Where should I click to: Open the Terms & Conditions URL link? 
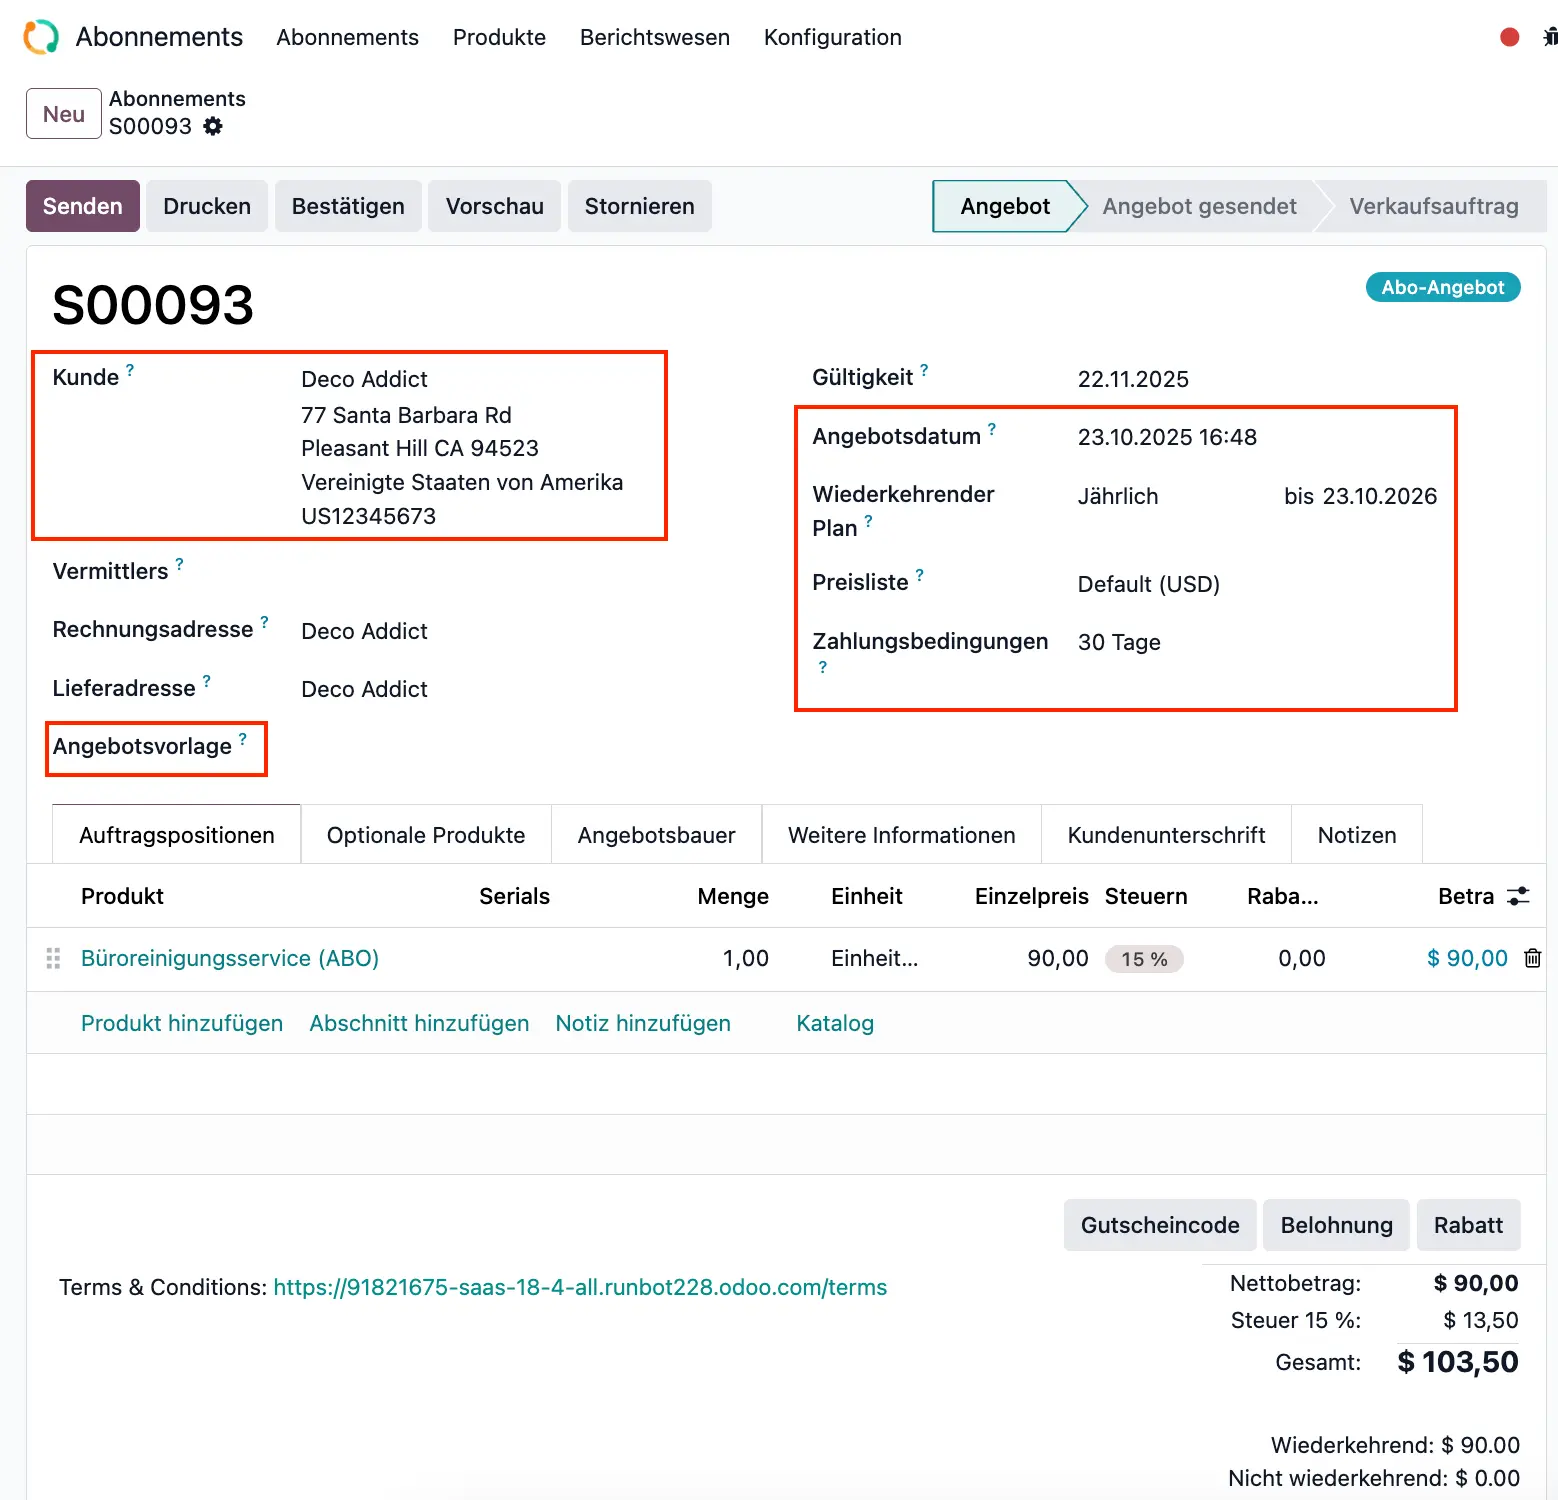point(580,1287)
